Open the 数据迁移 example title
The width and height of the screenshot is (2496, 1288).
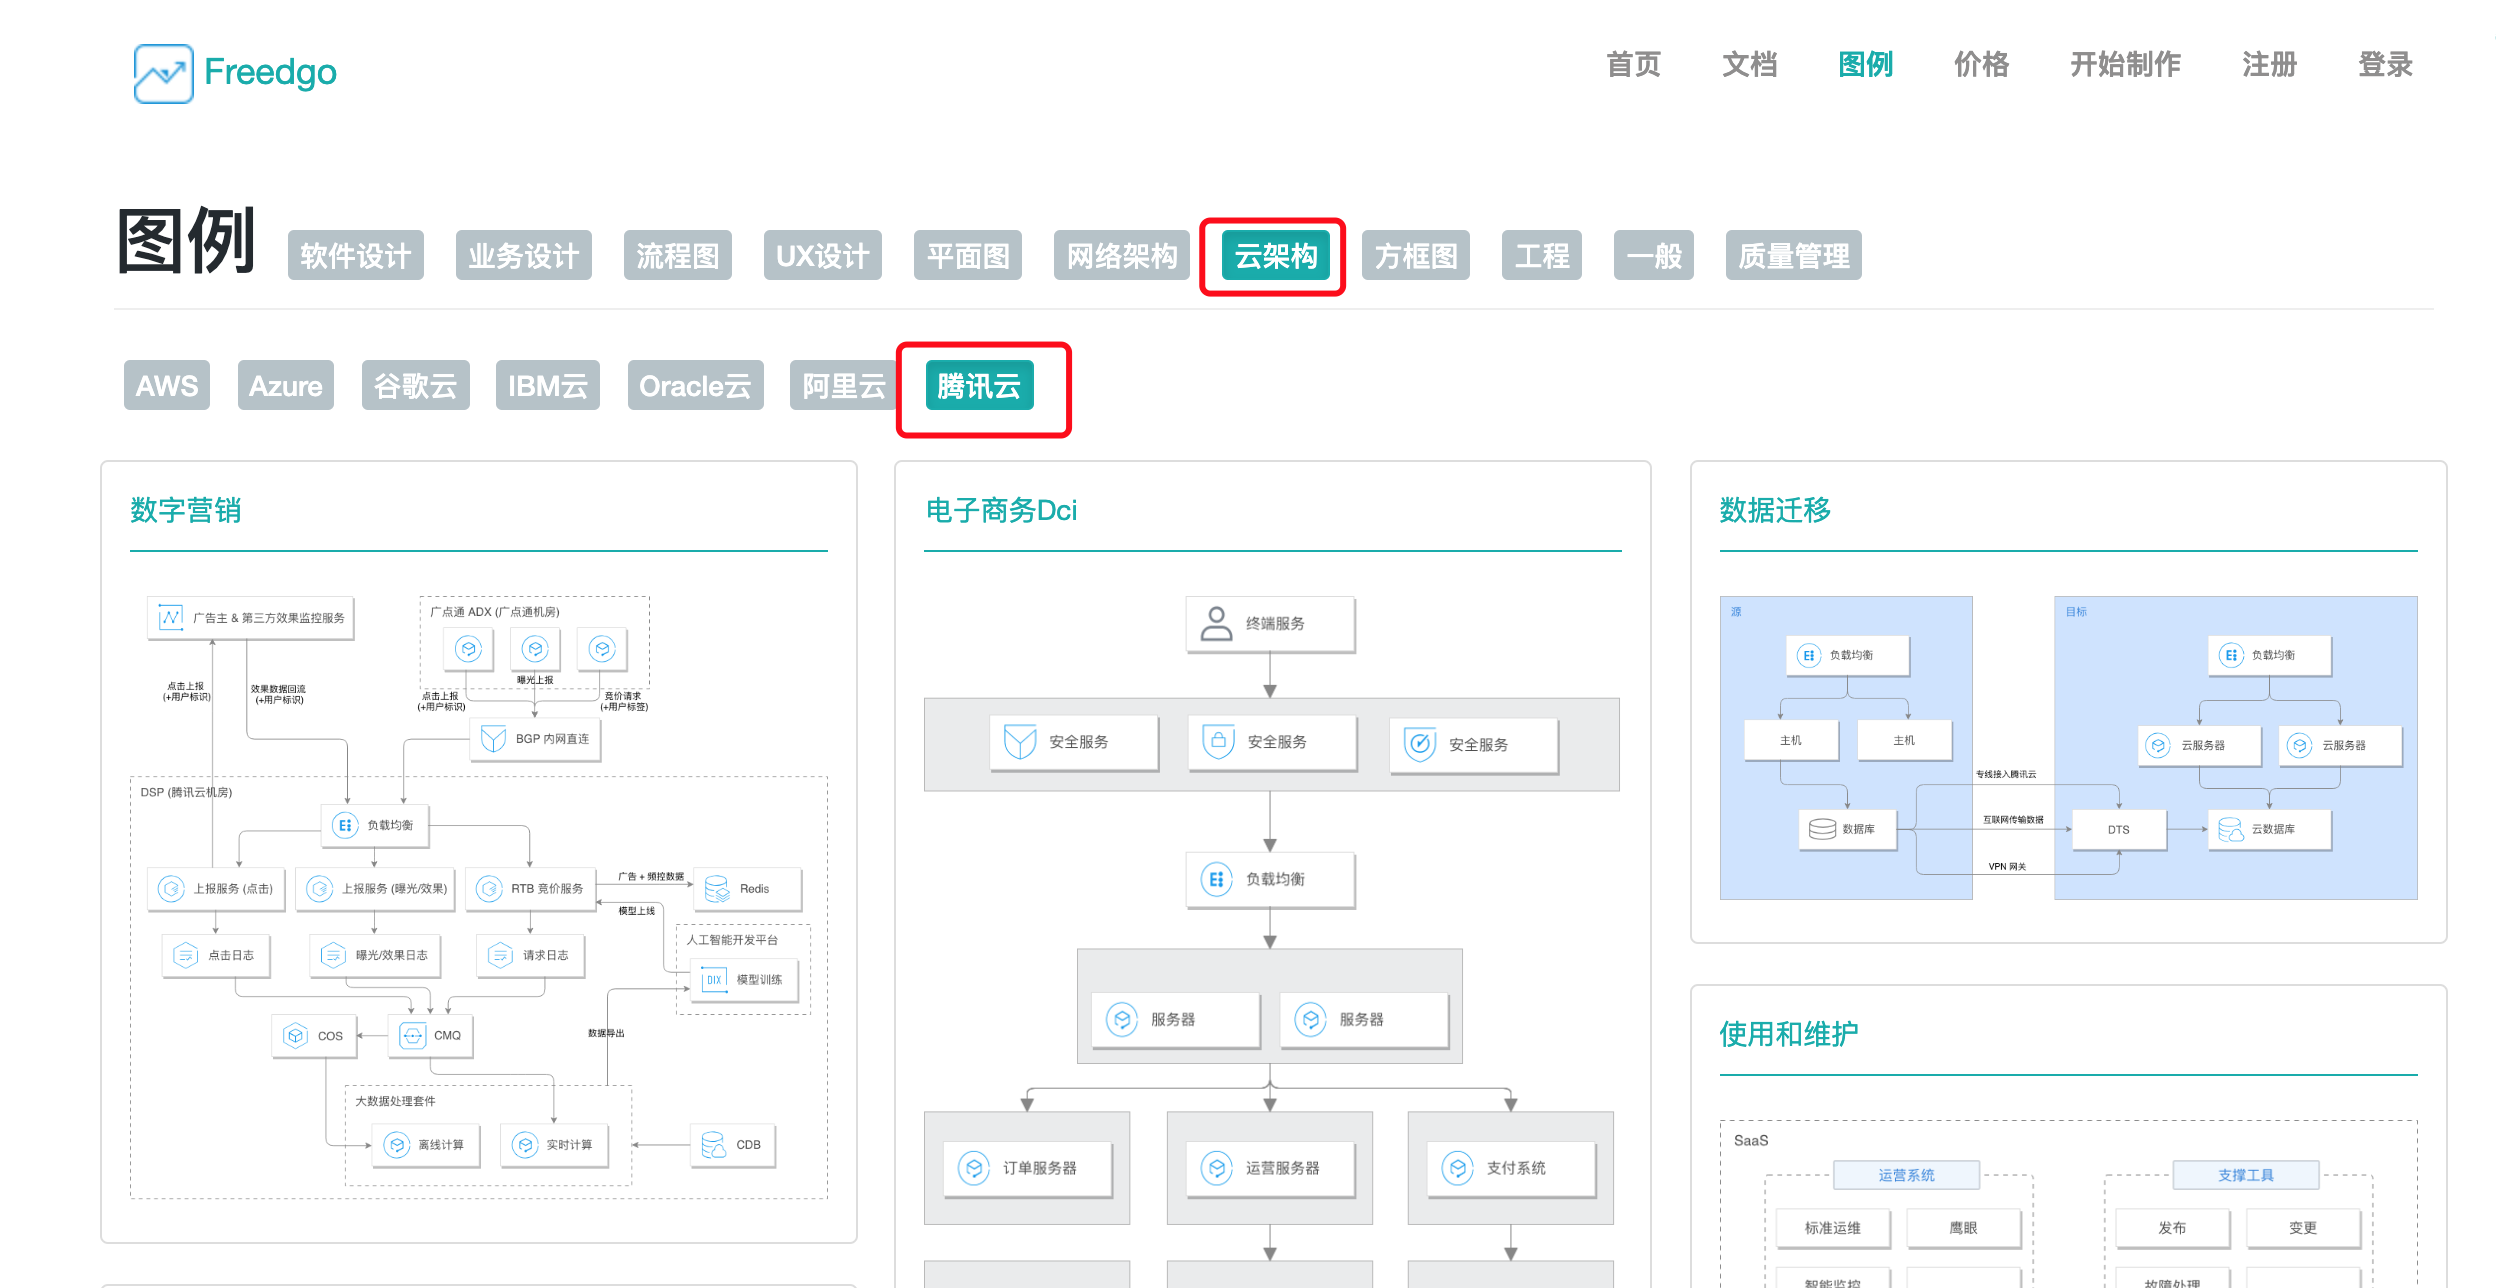point(1776,510)
